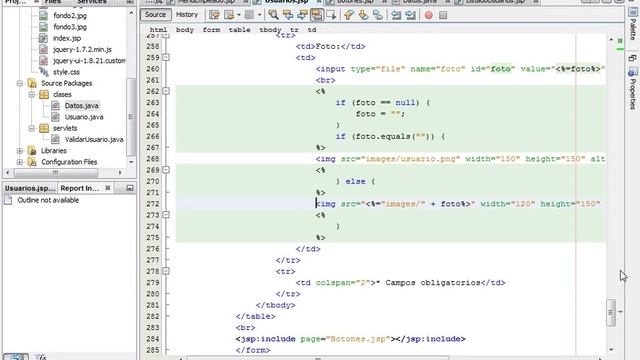Go to Previous Bookmark icon
Image resolution: width=640 pixels, height=360 pixels.
[348, 15]
